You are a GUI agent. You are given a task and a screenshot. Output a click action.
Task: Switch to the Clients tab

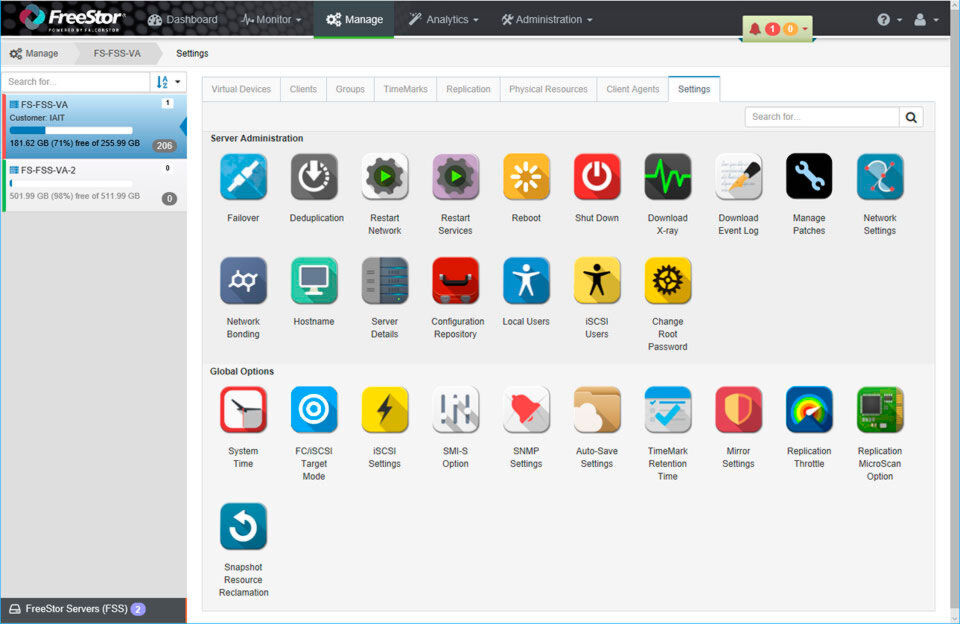[x=303, y=89]
